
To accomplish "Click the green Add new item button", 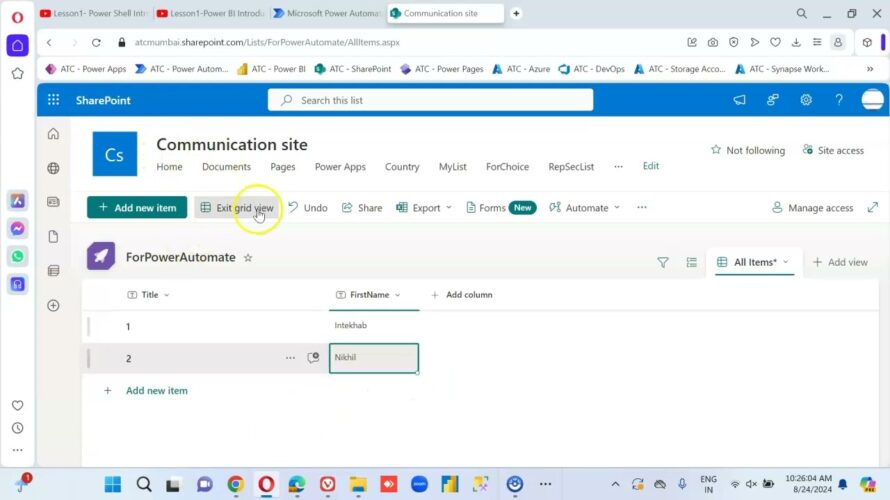I will (x=137, y=208).
